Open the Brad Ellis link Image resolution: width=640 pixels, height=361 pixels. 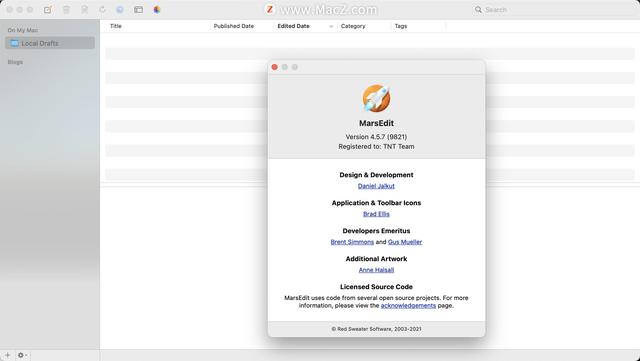coord(376,214)
